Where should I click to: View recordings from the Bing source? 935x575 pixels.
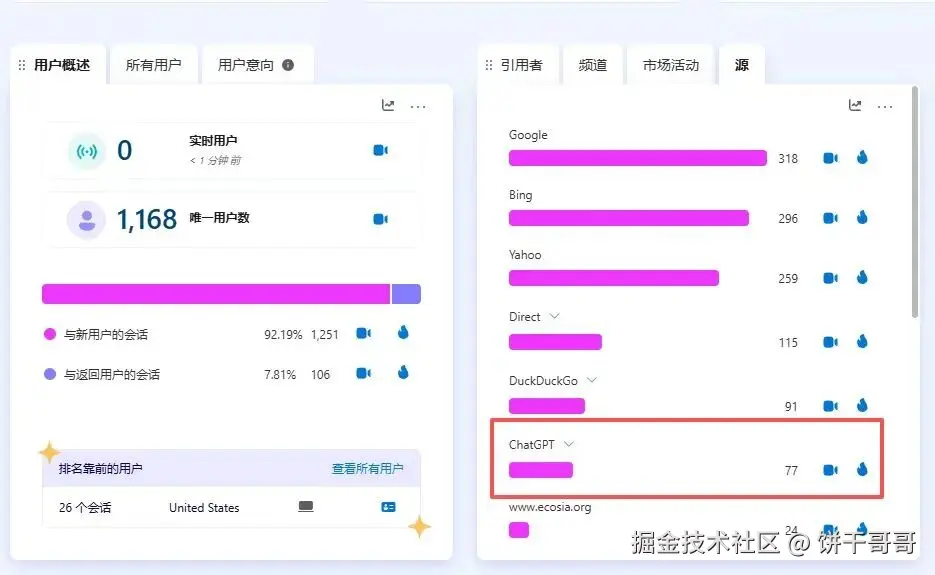831,218
